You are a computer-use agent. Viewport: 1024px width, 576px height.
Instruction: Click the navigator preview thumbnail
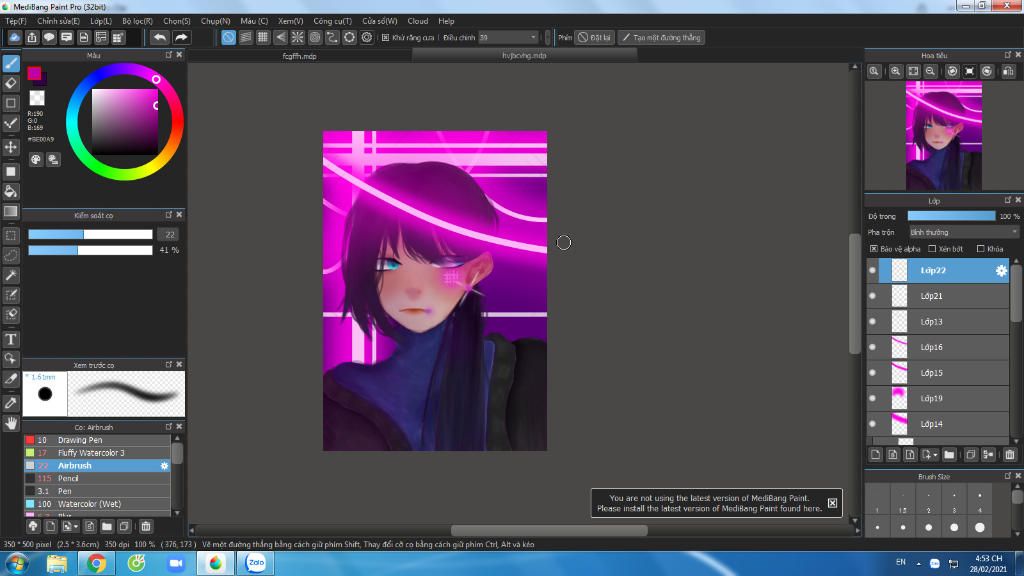click(x=944, y=136)
